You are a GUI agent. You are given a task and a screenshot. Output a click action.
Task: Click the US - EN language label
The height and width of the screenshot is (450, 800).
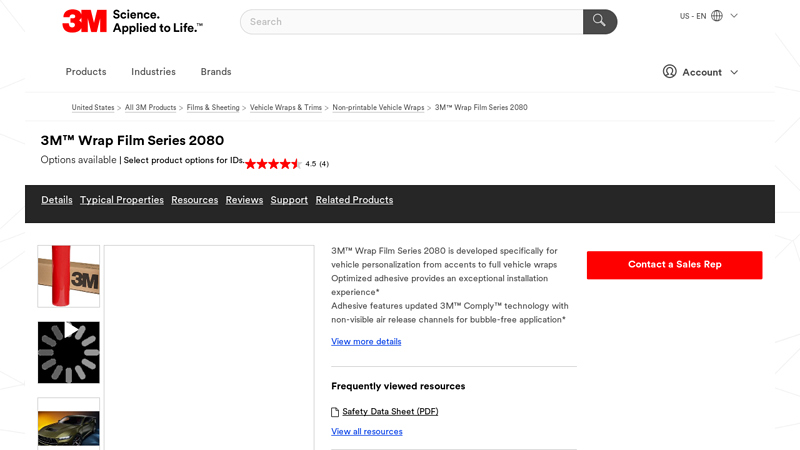693,16
